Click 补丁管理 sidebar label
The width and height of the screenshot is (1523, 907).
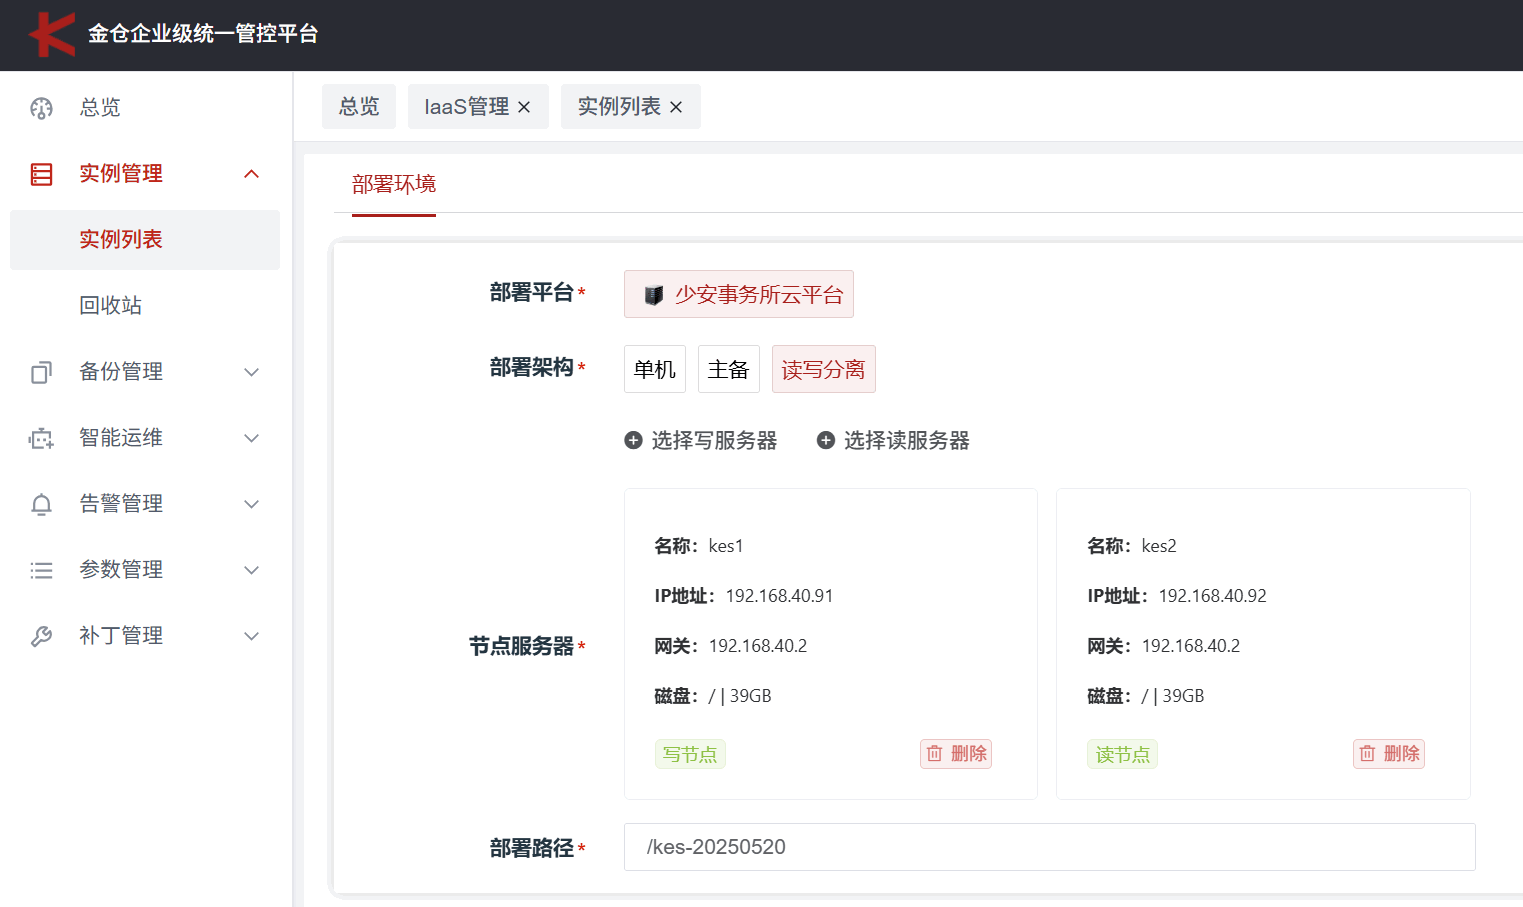click(121, 636)
